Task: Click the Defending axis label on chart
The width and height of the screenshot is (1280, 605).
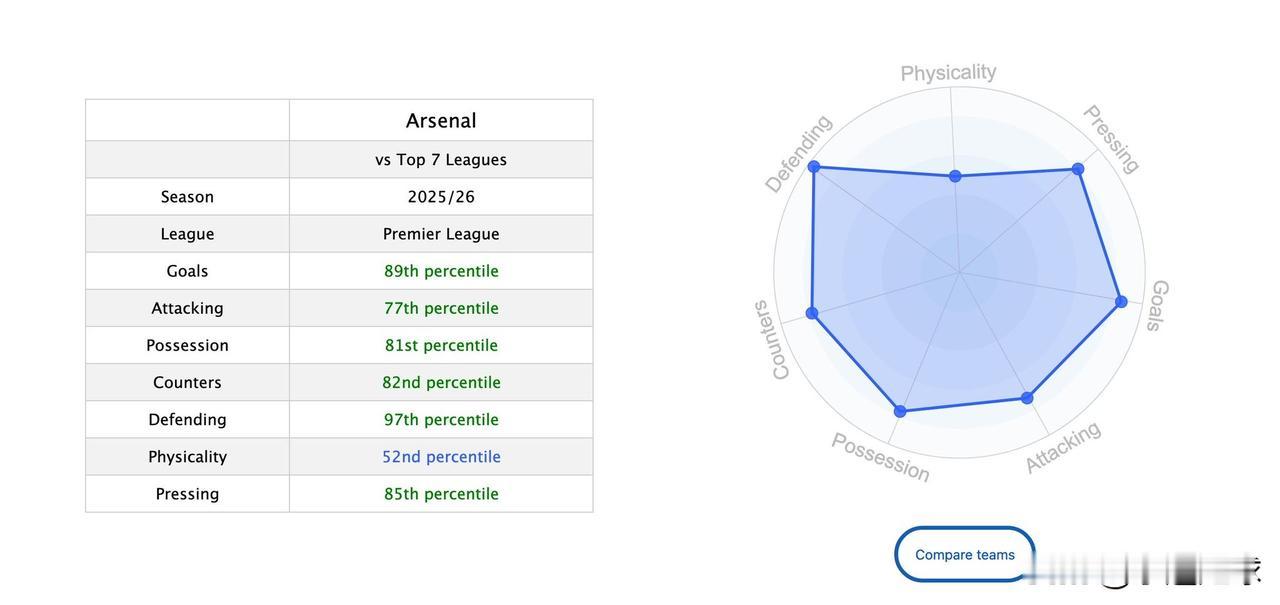Action: point(798,153)
